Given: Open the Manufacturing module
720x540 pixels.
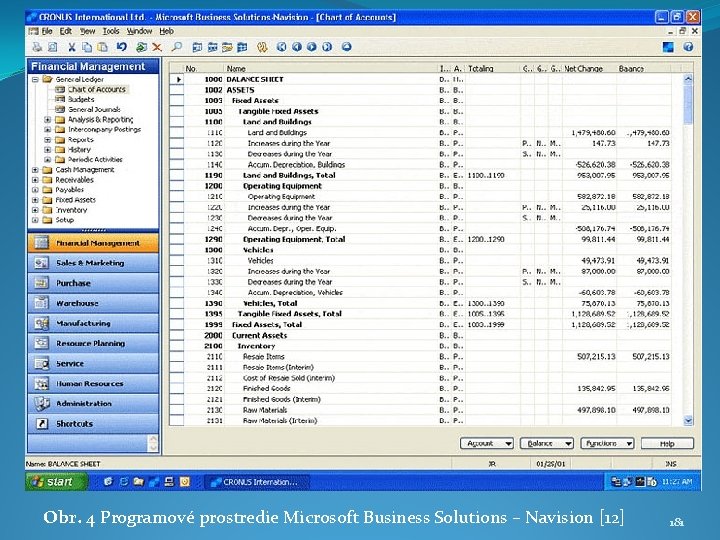Looking at the screenshot, I should tap(93, 323).
